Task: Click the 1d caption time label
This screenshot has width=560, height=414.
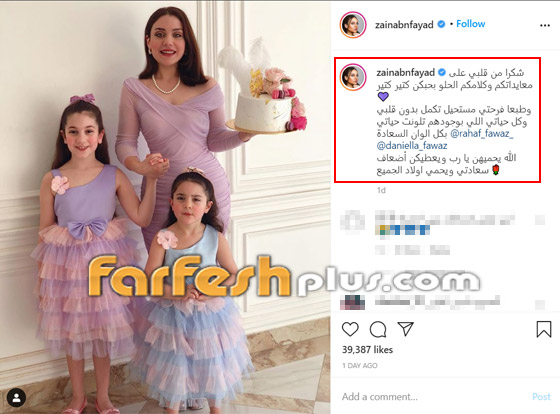Action: click(381, 190)
